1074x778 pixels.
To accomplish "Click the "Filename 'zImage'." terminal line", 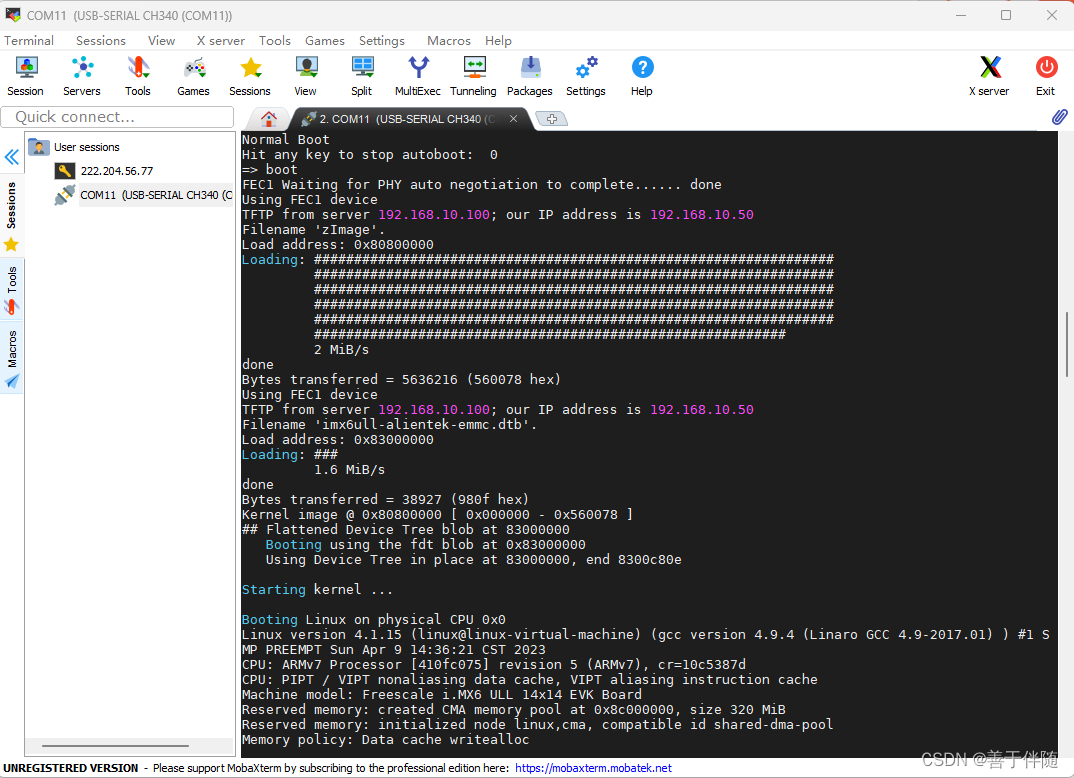I will [313, 230].
